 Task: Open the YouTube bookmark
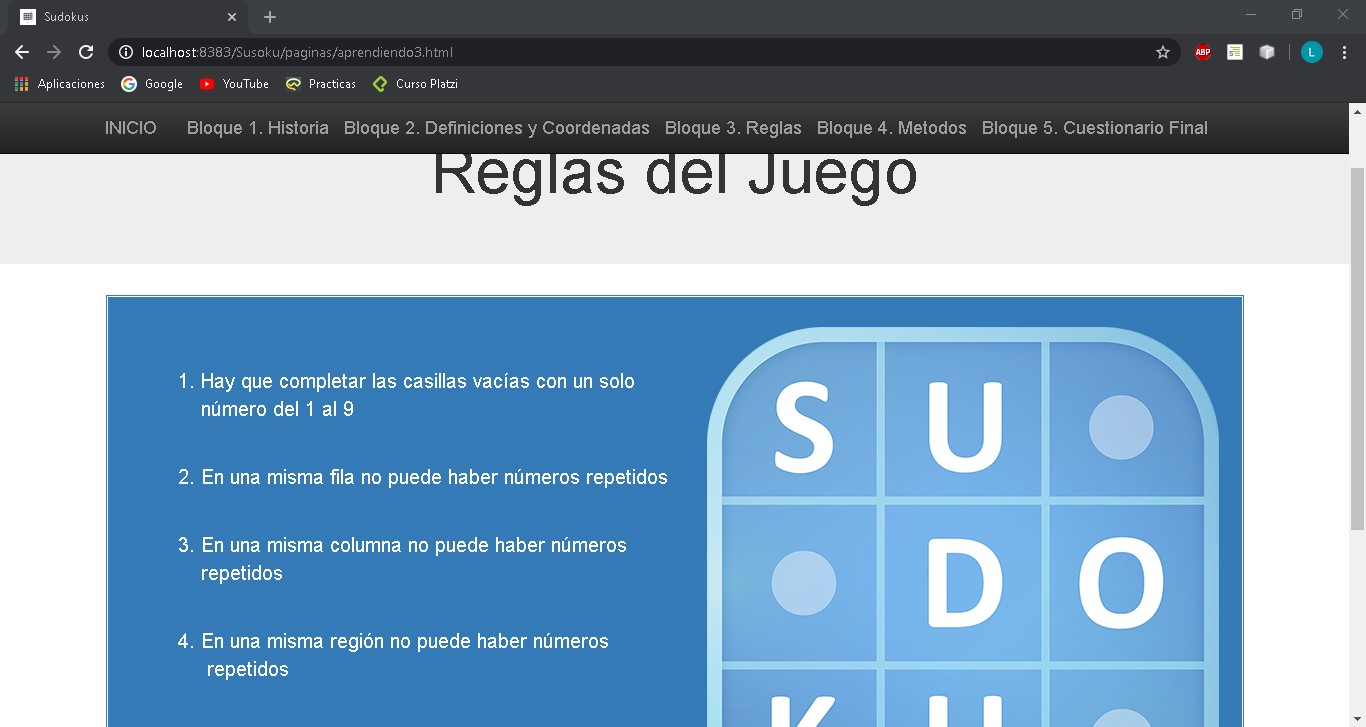[234, 84]
